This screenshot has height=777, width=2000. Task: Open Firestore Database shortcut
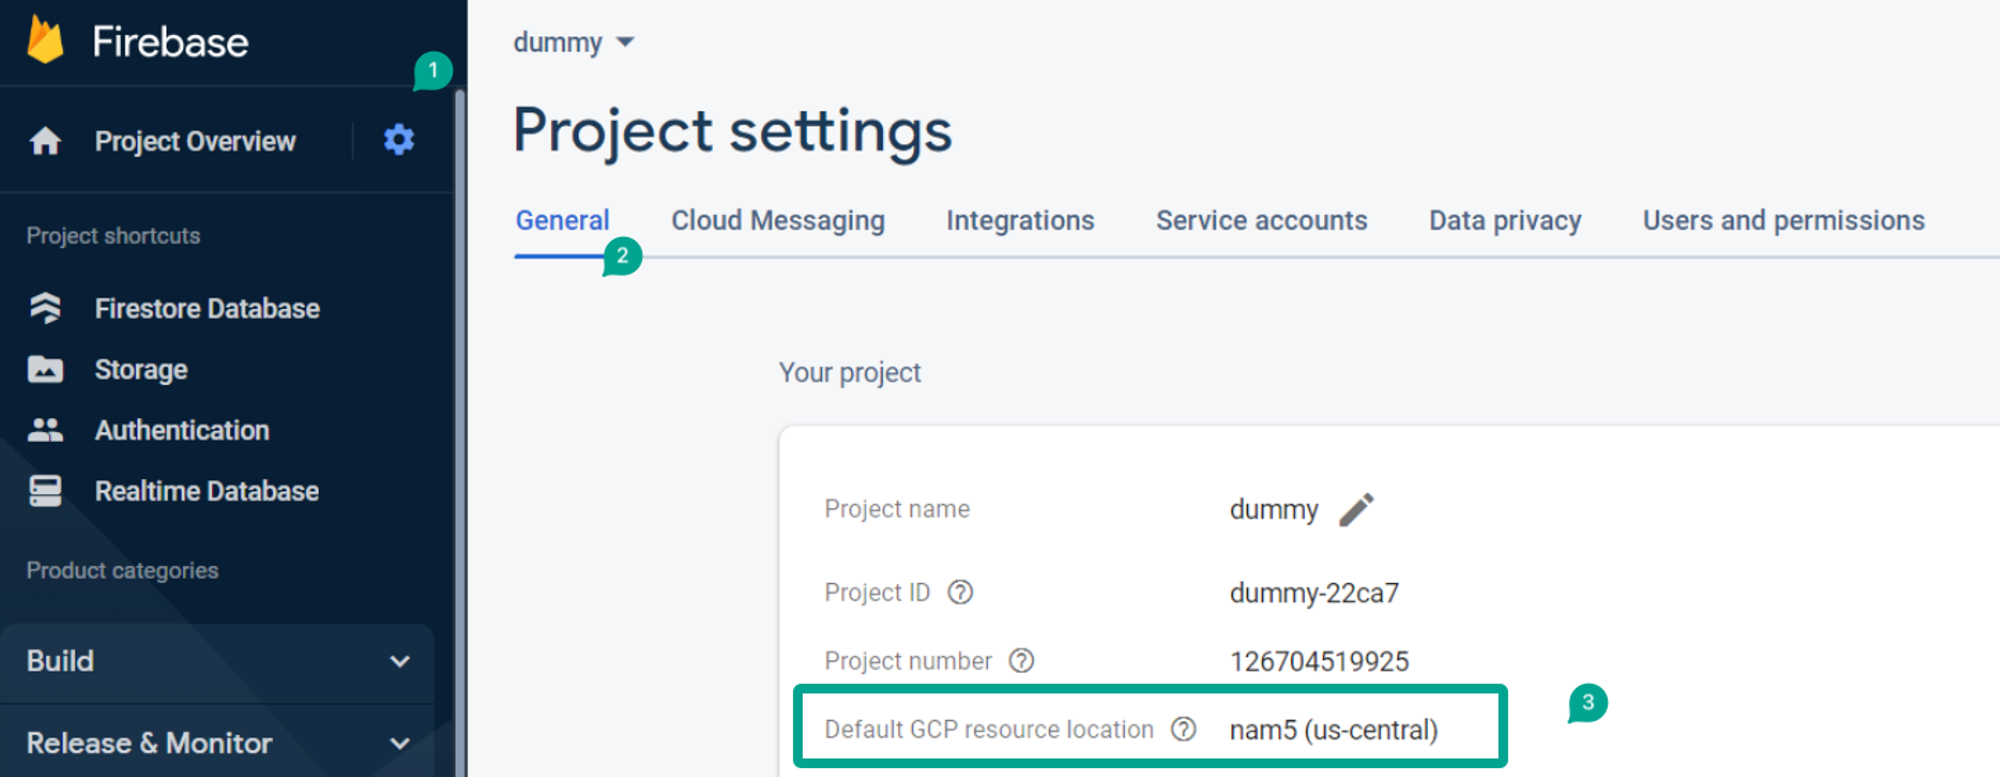[x=207, y=308]
